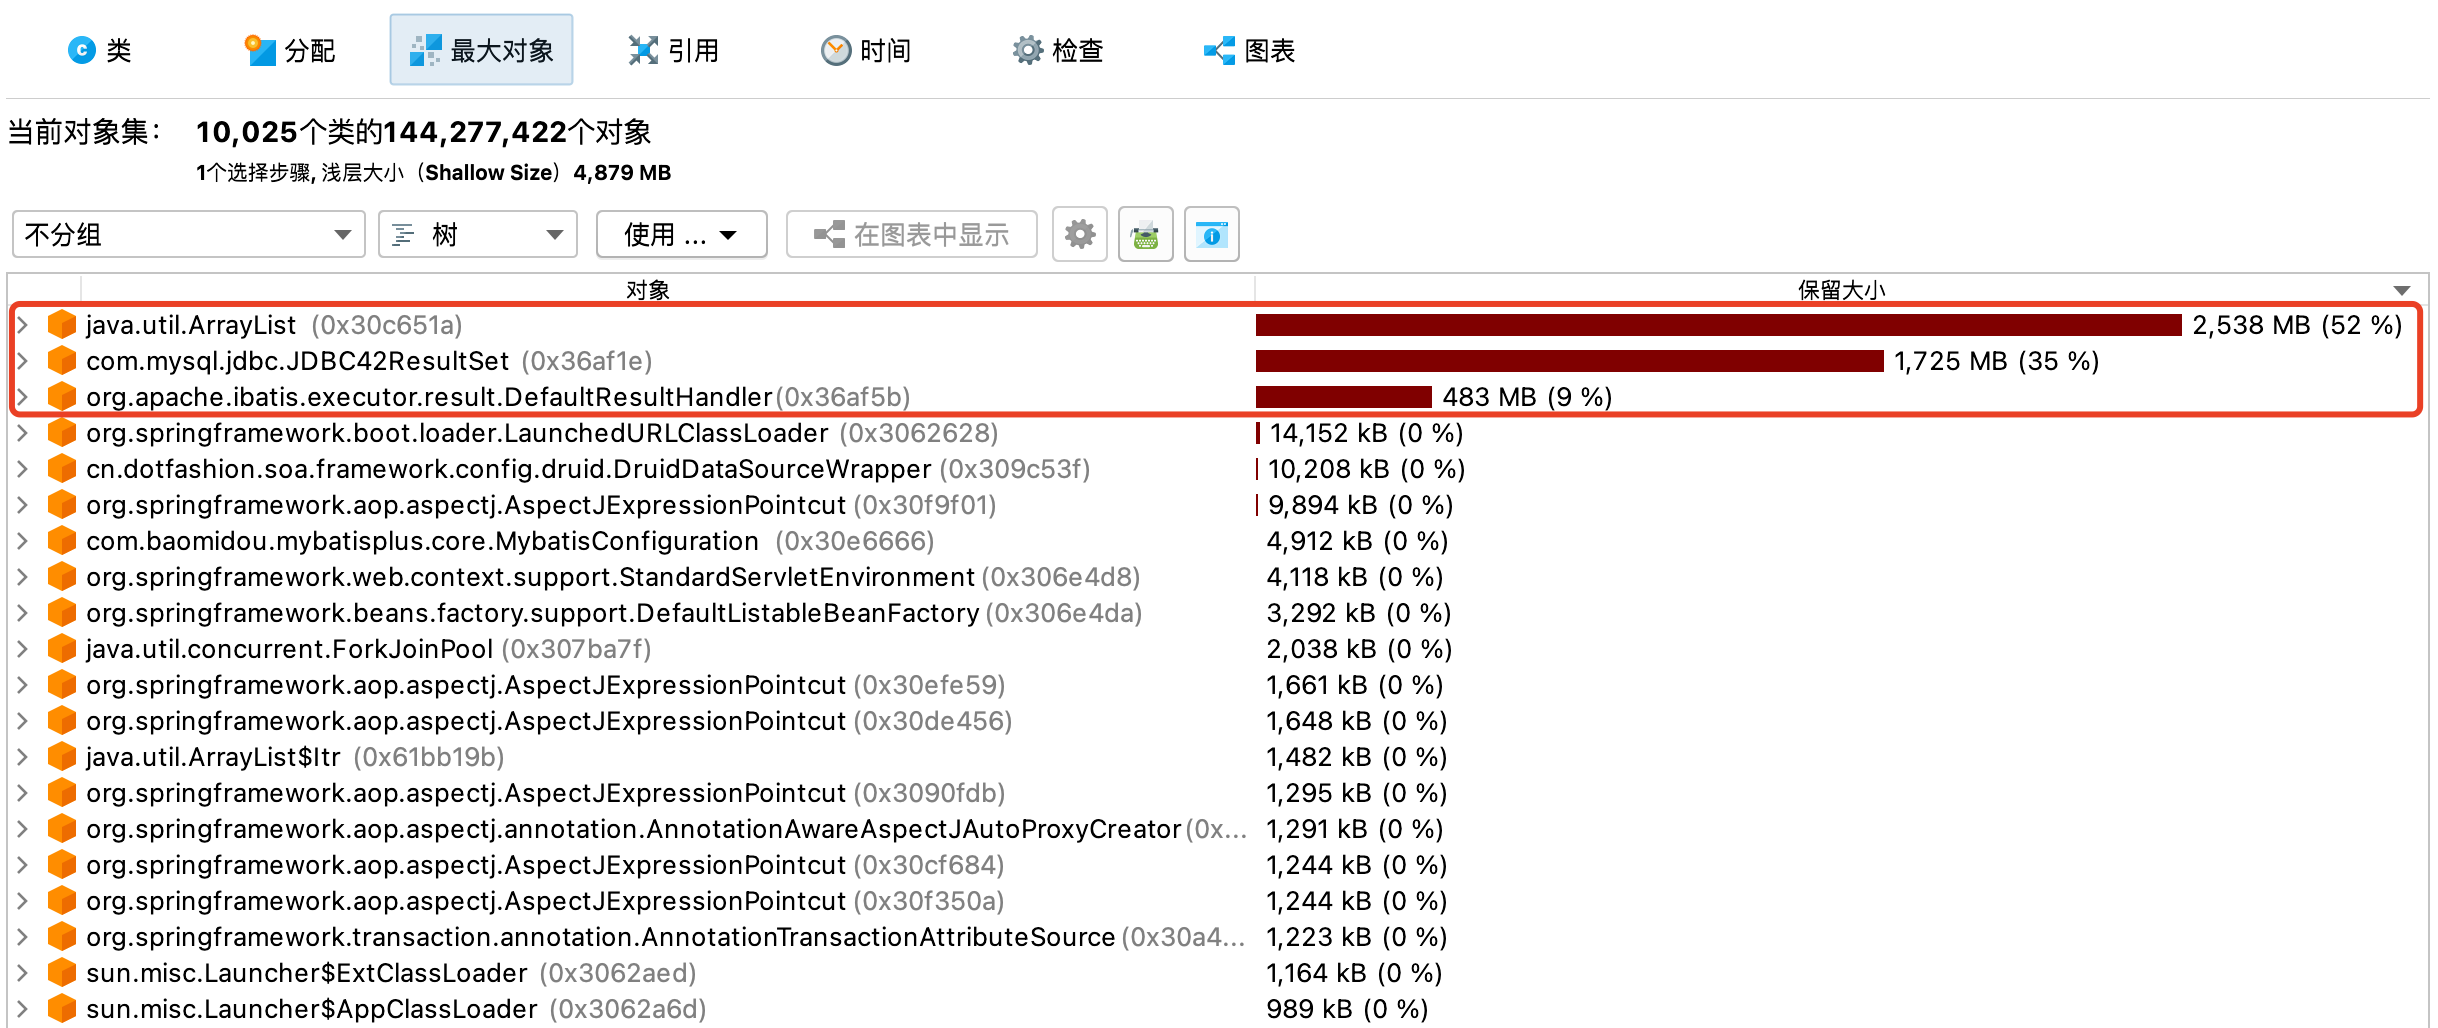Click the 14,152 kB (0 %) size value
Screen dimensions: 2438x1028
click(1366, 432)
